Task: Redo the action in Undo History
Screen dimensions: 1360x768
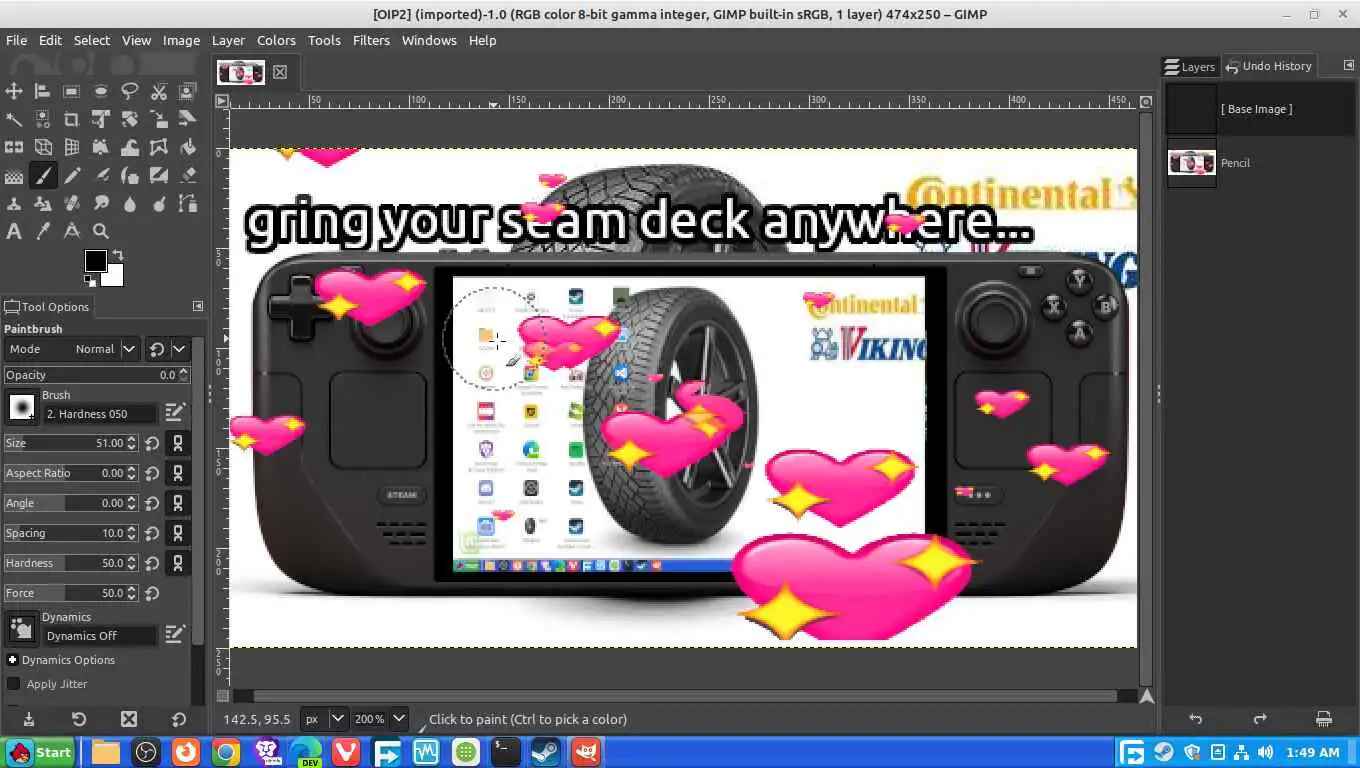Action: pos(1260,719)
